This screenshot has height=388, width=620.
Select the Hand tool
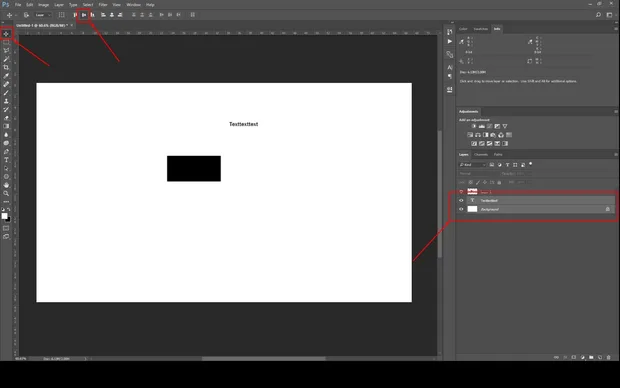pyautogui.click(x=6, y=185)
